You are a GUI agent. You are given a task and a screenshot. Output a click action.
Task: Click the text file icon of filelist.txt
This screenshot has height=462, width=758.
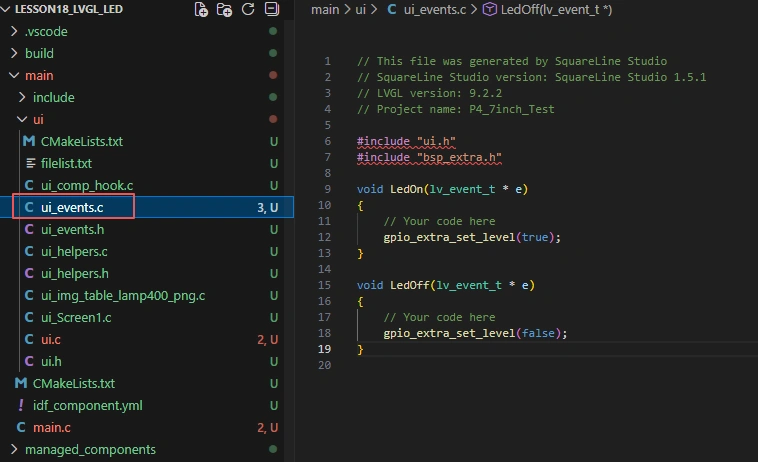(29, 163)
